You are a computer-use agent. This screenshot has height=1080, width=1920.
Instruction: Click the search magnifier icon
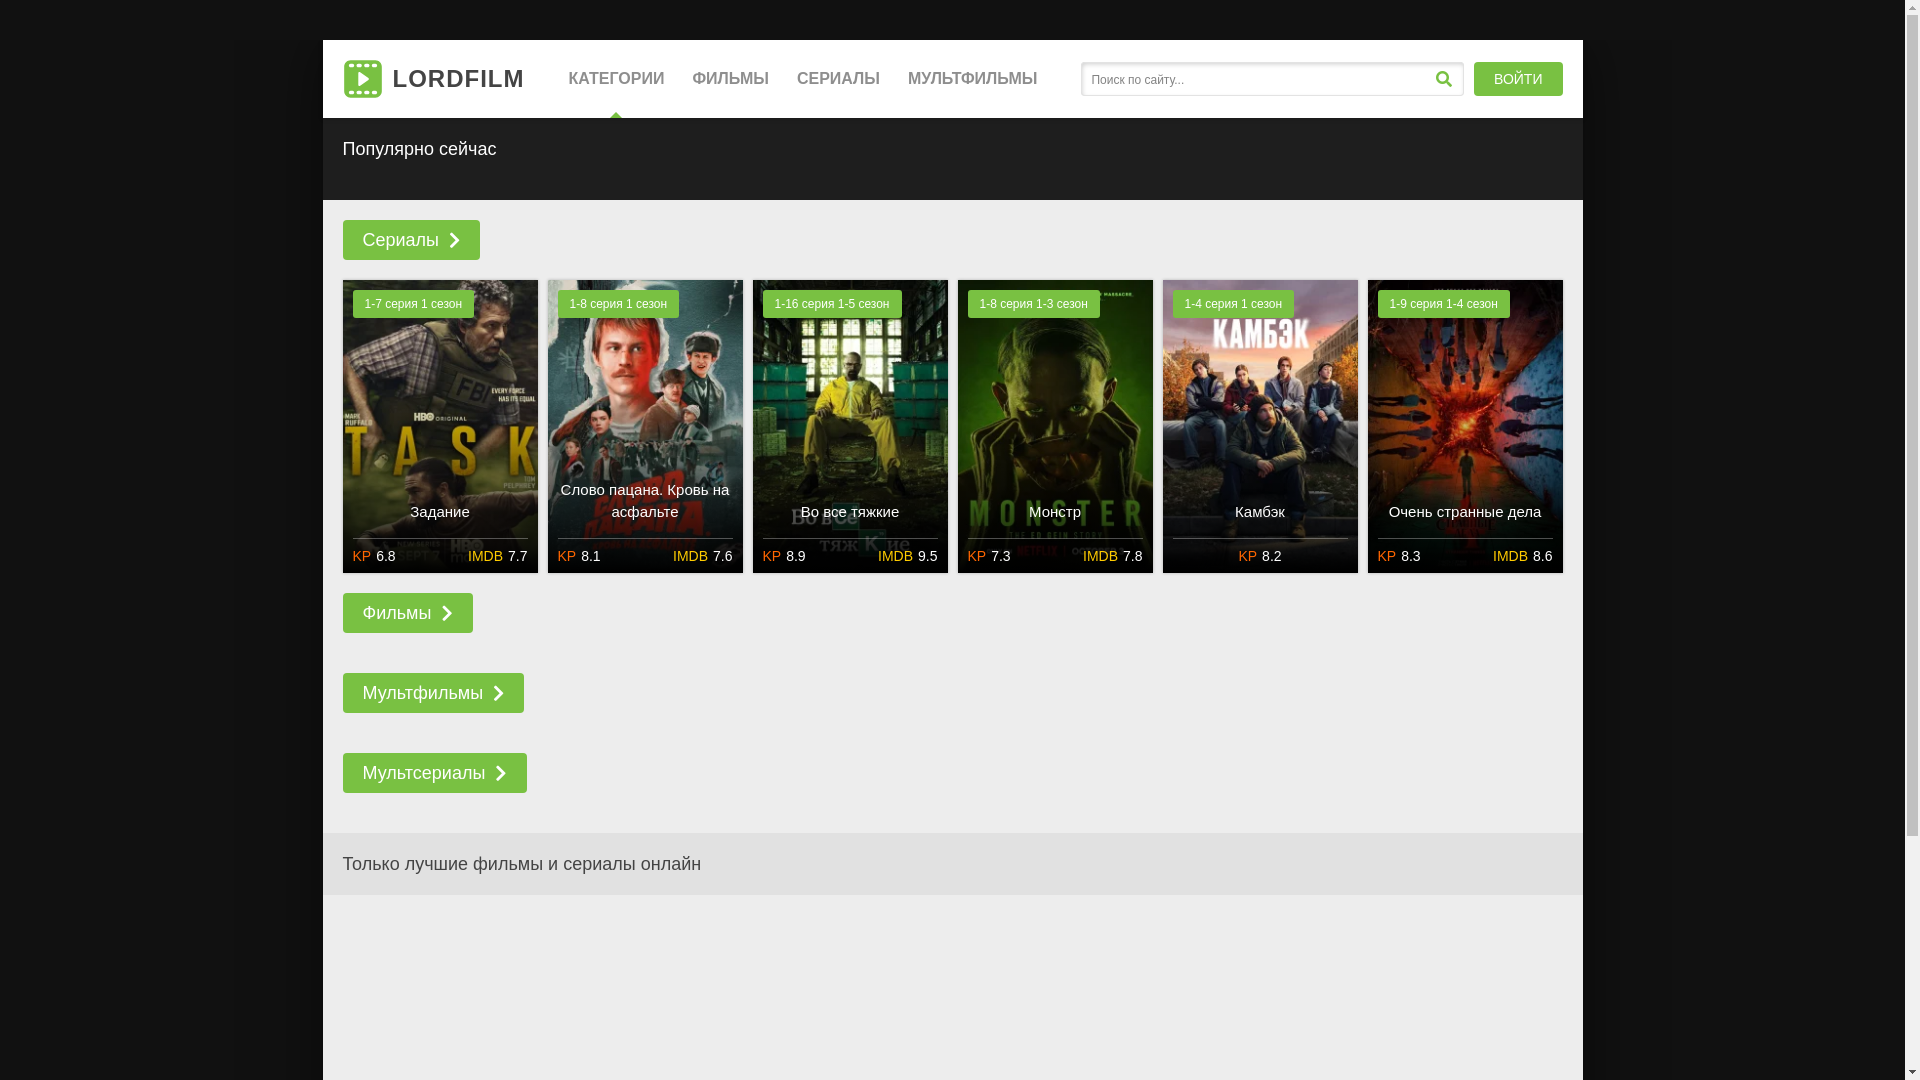tap(1443, 79)
